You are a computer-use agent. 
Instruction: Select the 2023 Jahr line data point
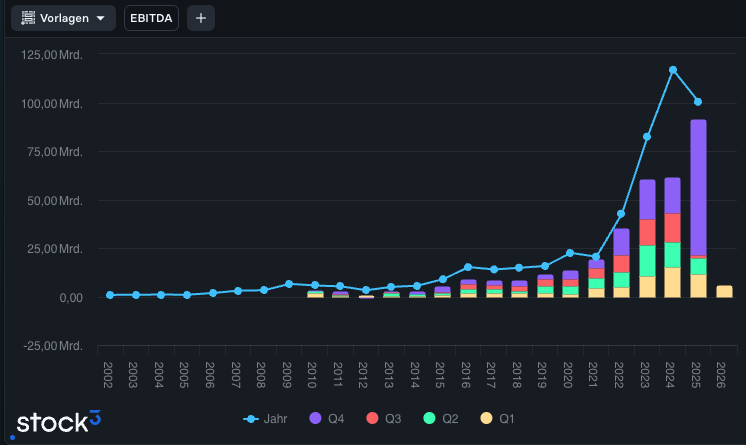pyautogui.click(x=647, y=137)
